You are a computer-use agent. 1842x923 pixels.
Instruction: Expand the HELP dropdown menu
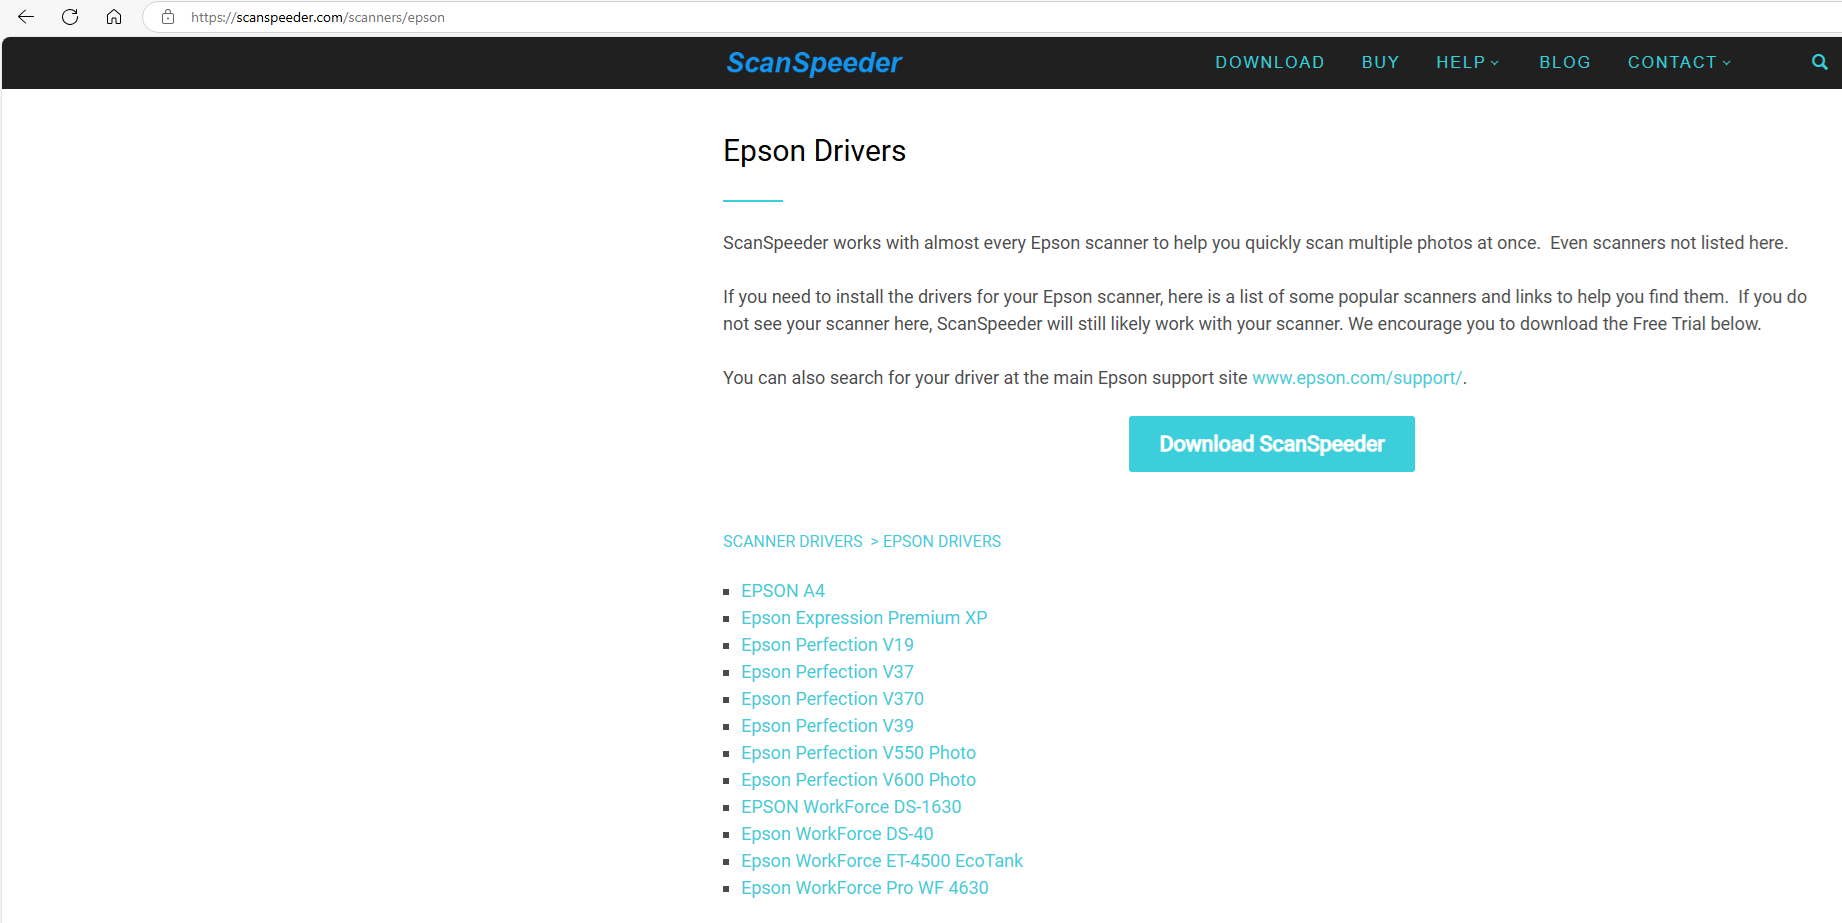[x=1468, y=62]
